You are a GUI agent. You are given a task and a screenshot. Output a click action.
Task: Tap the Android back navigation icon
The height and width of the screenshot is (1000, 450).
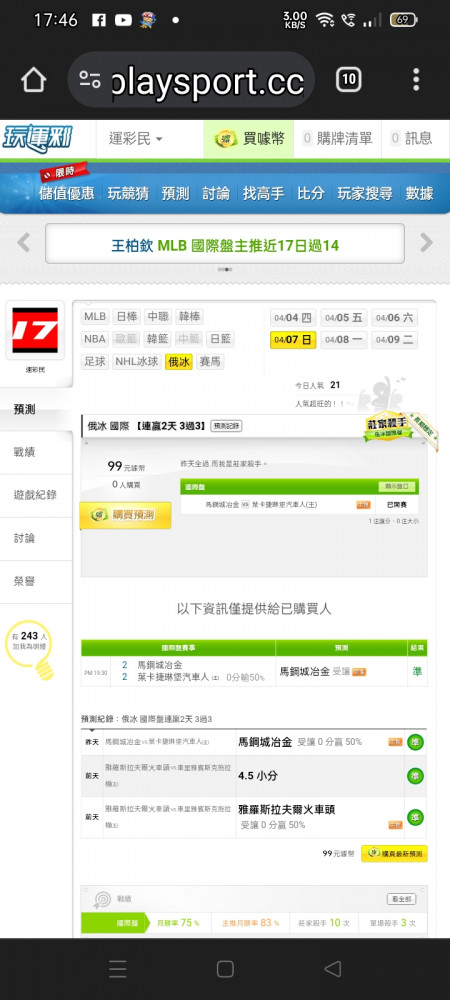(x=332, y=969)
